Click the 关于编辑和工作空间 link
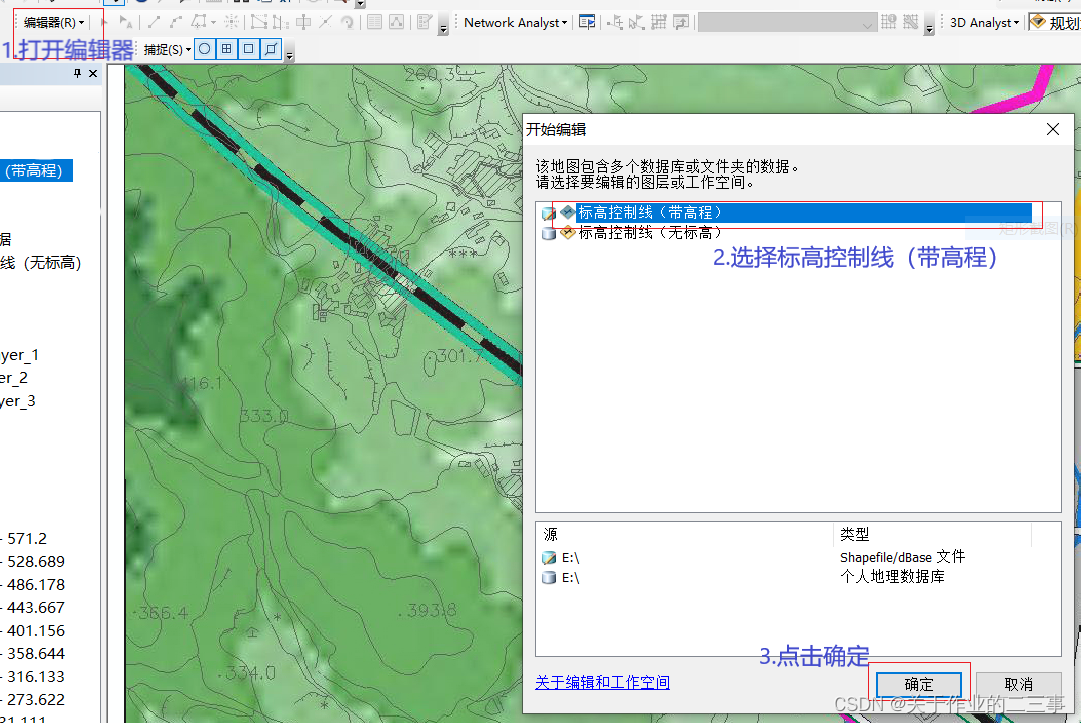Screen dimensions: 1081x723 pos(602,680)
